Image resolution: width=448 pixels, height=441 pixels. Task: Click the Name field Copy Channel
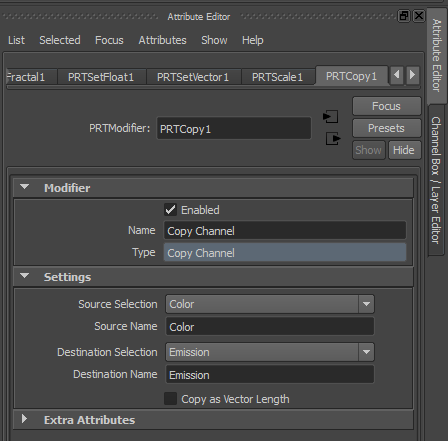(x=285, y=230)
